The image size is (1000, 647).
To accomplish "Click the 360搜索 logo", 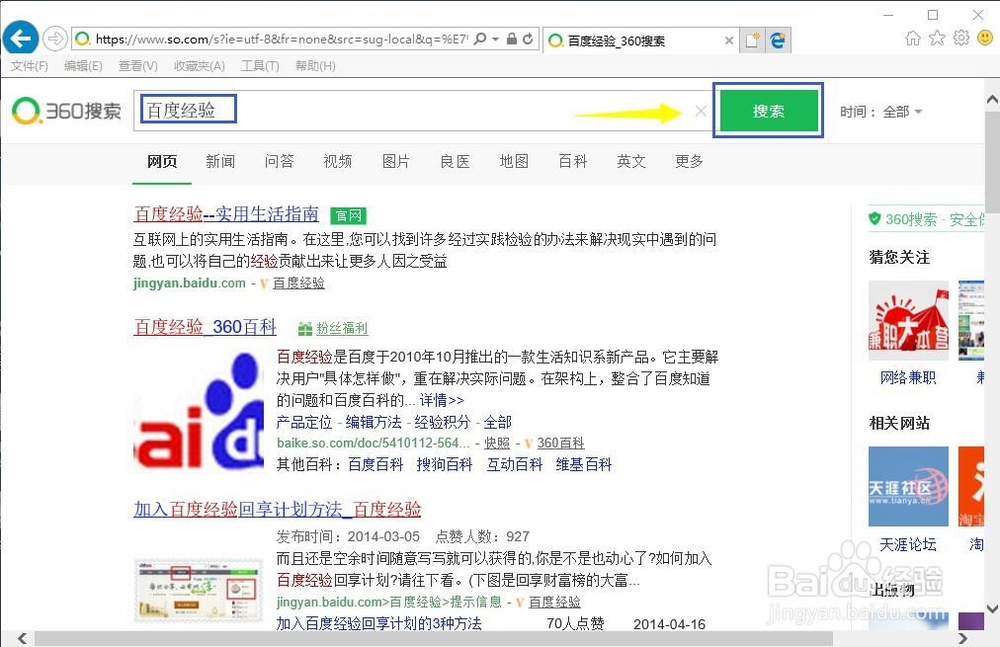I will [x=66, y=111].
